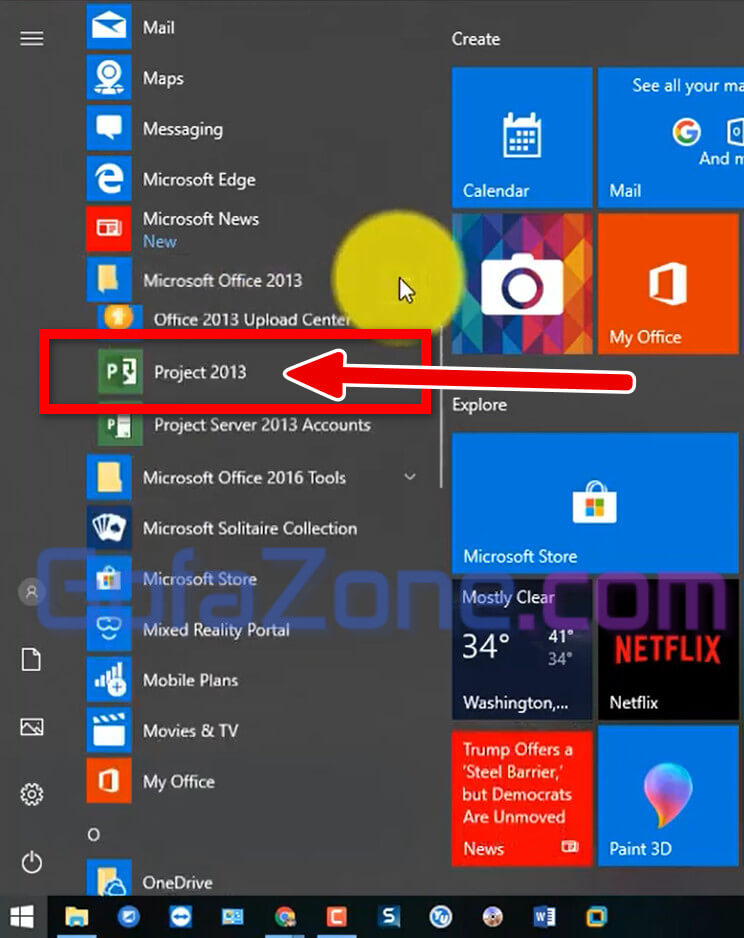
Task: Expand the Start menu hamburger button
Action: tap(32, 38)
